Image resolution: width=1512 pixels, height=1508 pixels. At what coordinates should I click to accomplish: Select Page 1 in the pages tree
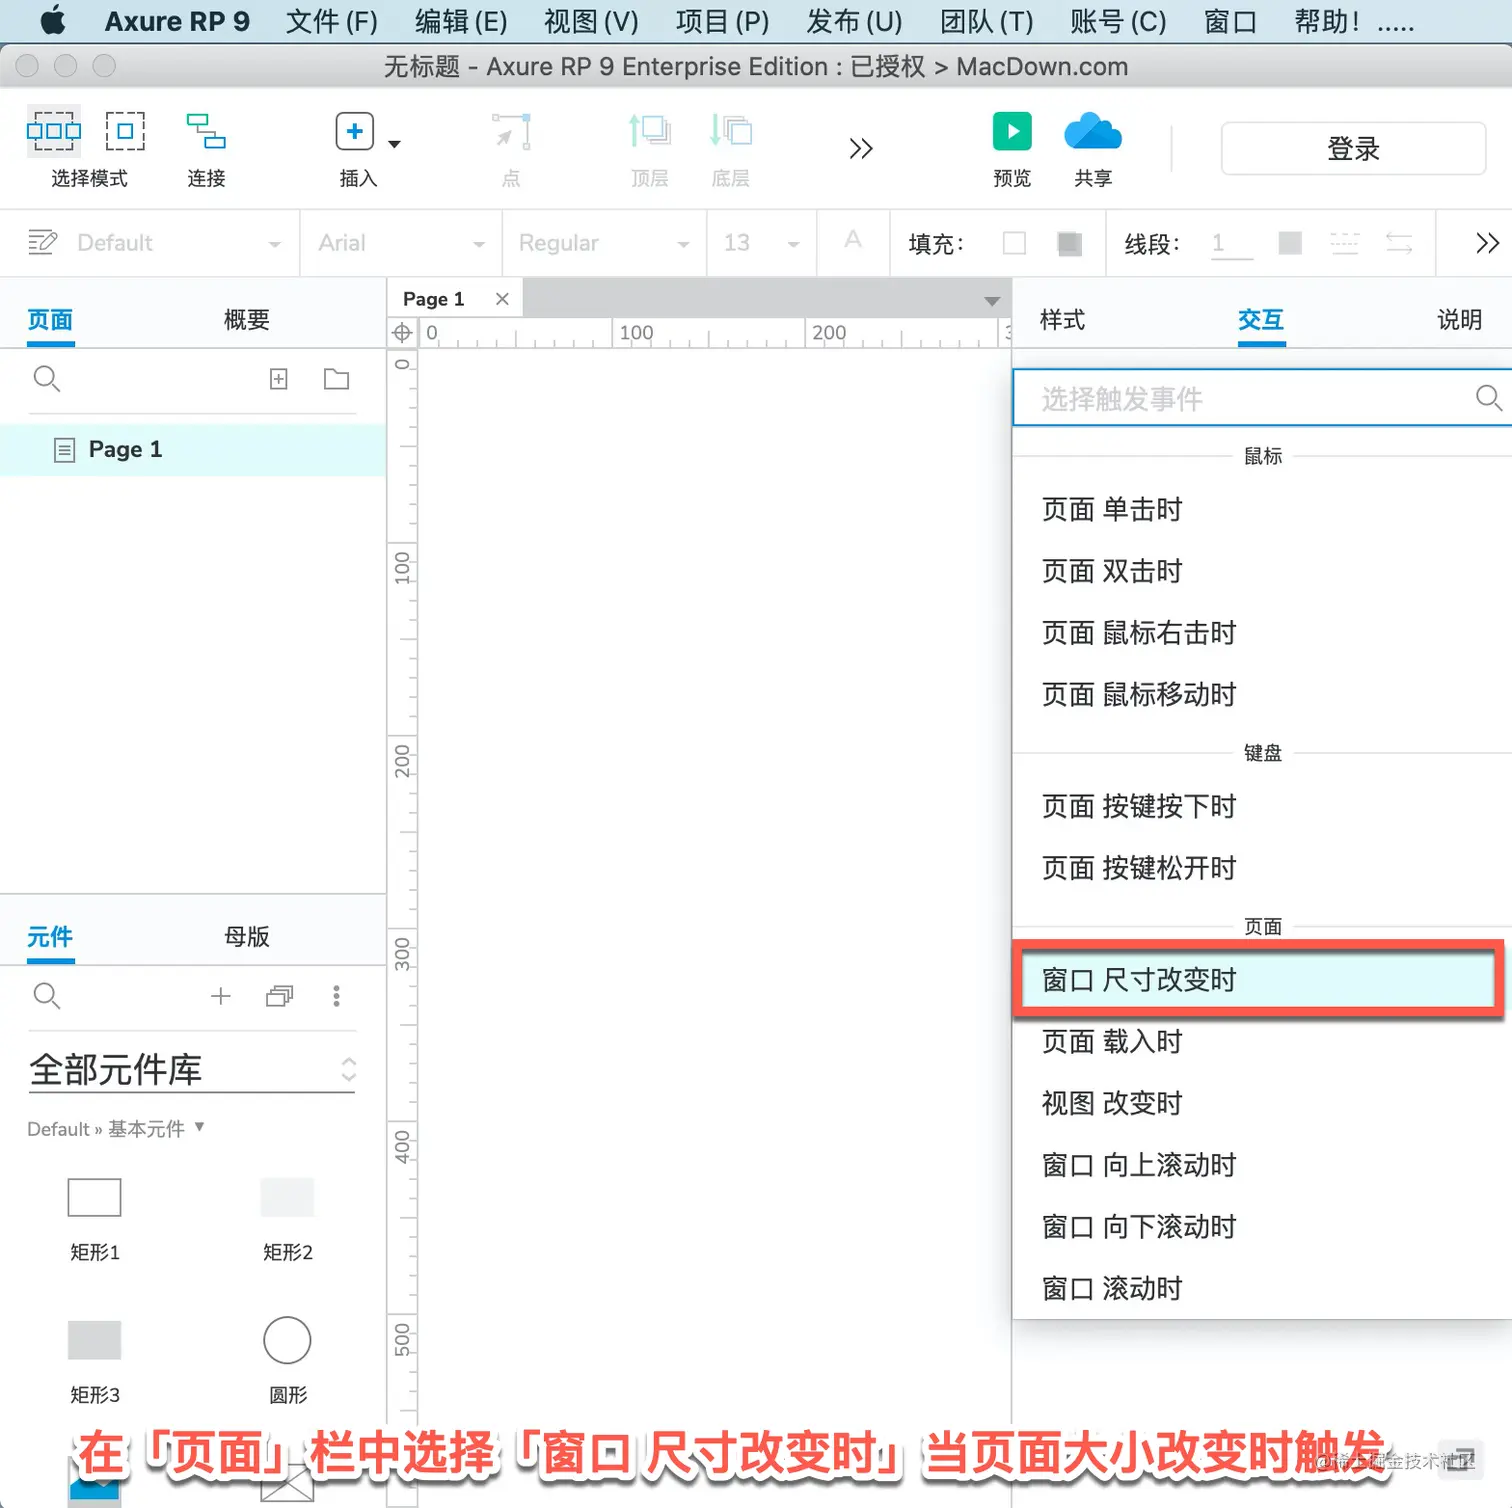tap(193, 450)
